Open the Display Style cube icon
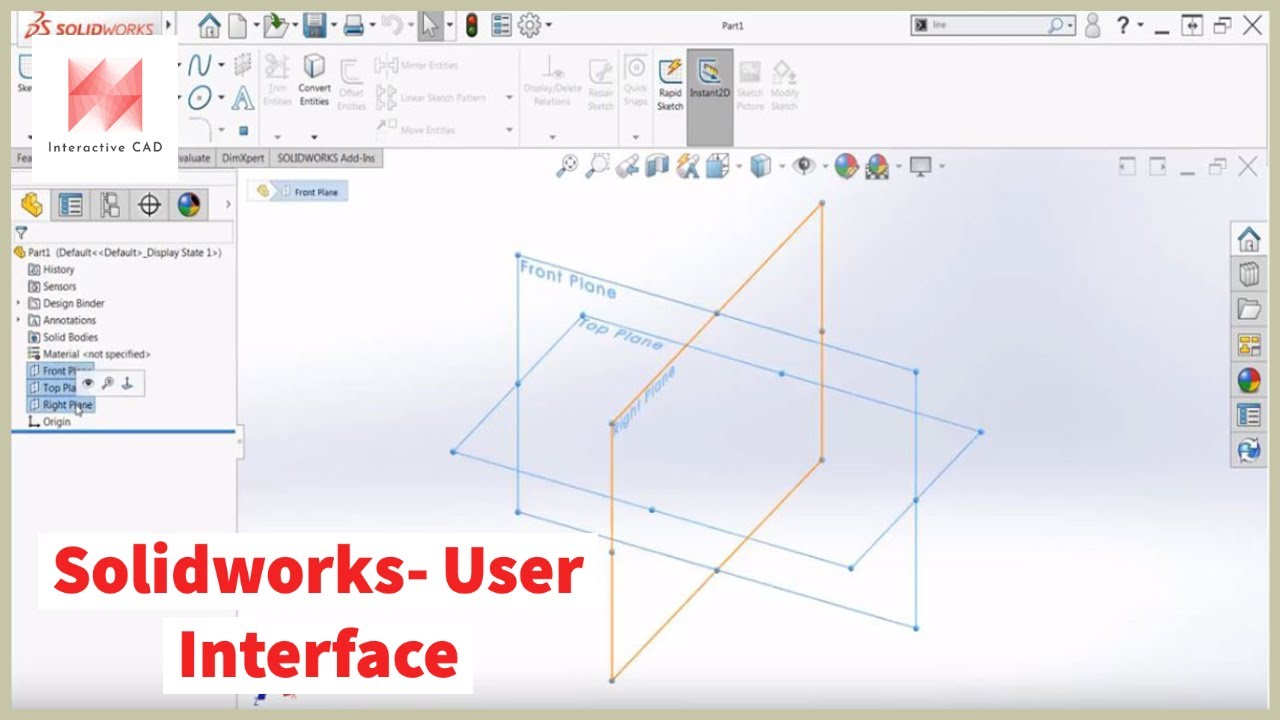This screenshot has width=1280, height=720. (760, 166)
